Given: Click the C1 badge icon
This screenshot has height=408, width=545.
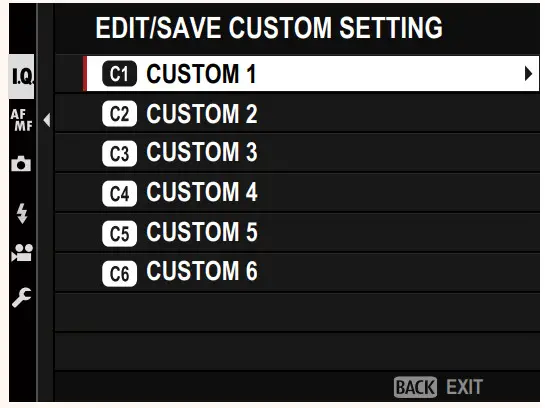Looking at the screenshot, I should click(119, 74).
